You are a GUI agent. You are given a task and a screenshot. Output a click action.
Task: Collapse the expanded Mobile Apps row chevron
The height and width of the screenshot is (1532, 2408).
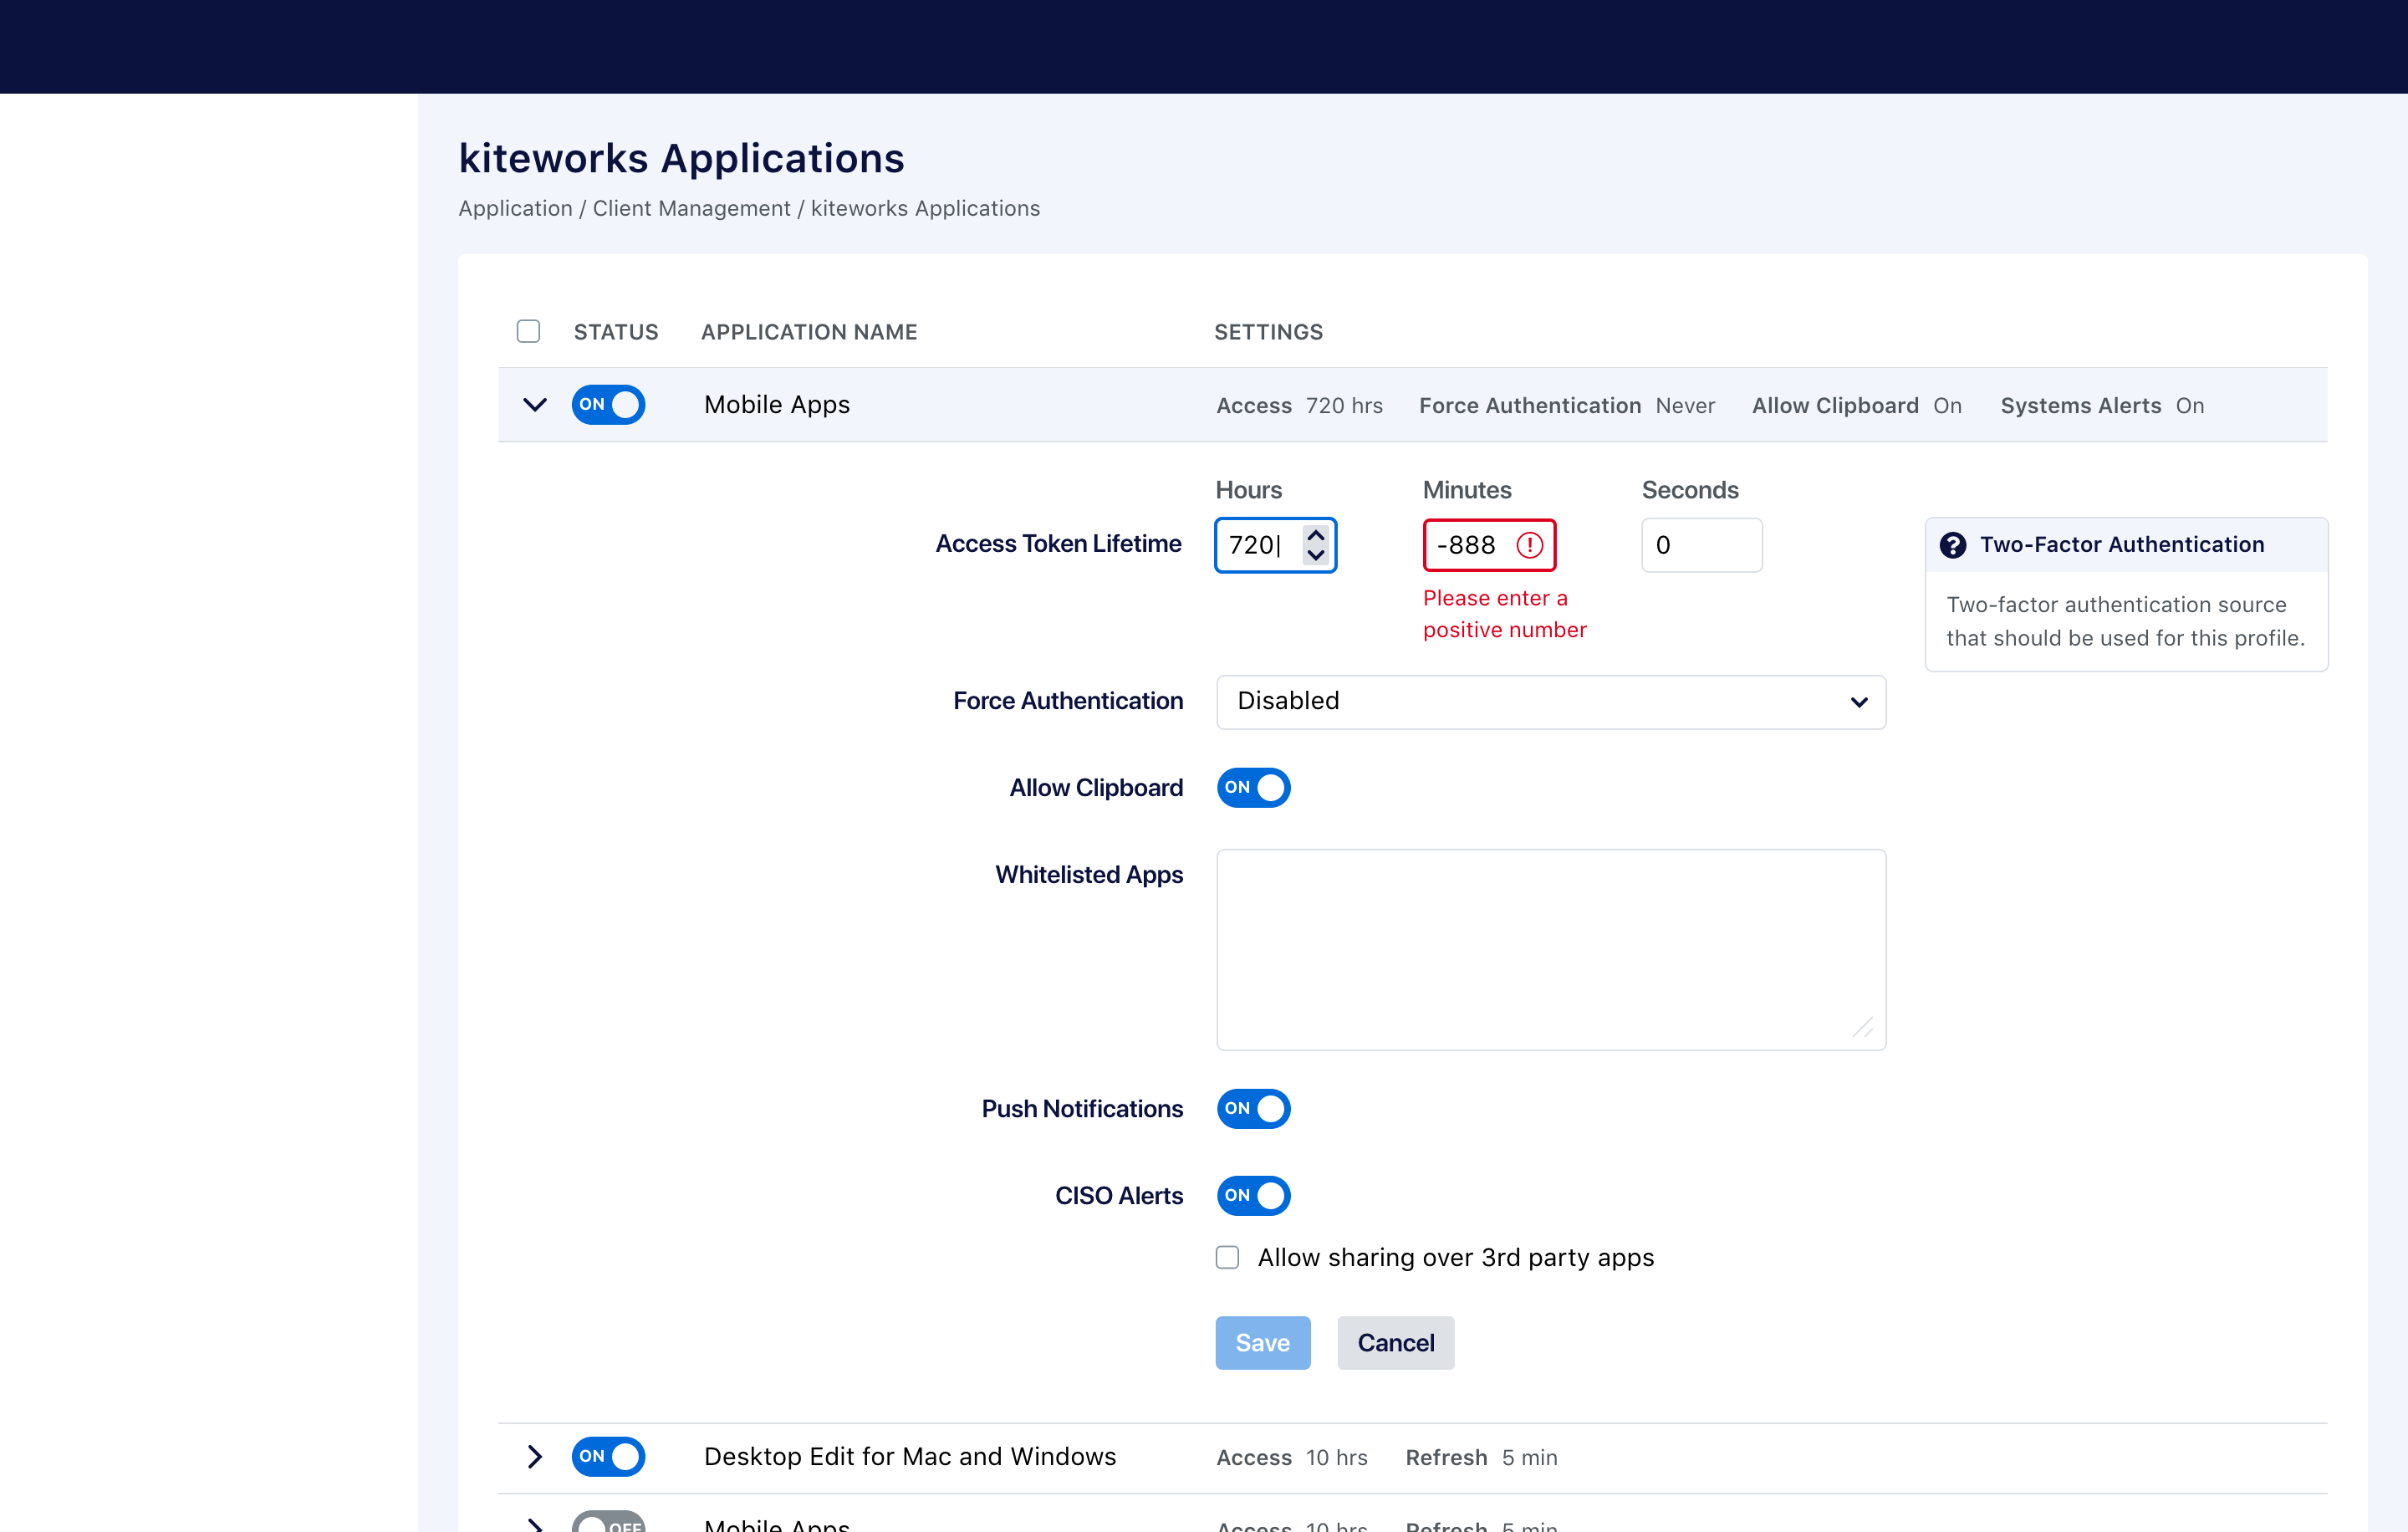535,405
